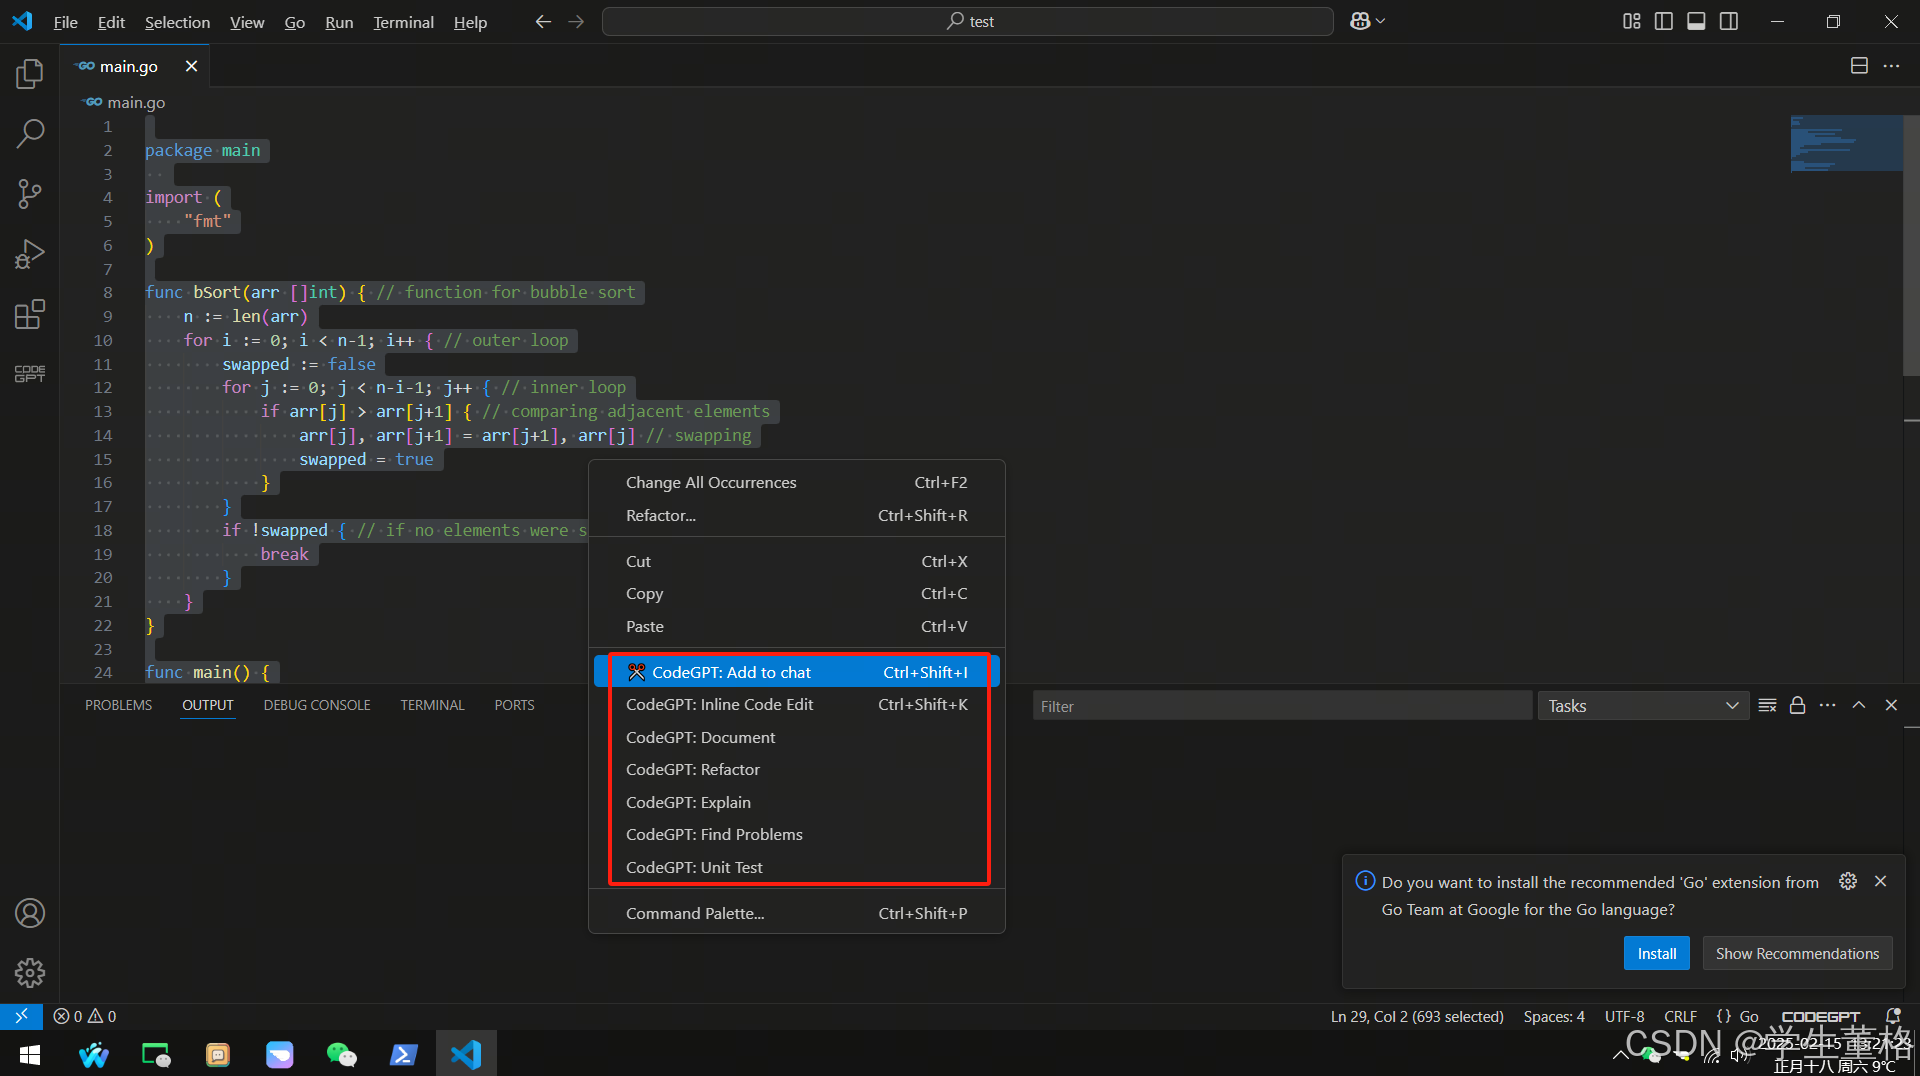
Task: Switch to the DEBUG CONSOLE tab
Action: (317, 705)
